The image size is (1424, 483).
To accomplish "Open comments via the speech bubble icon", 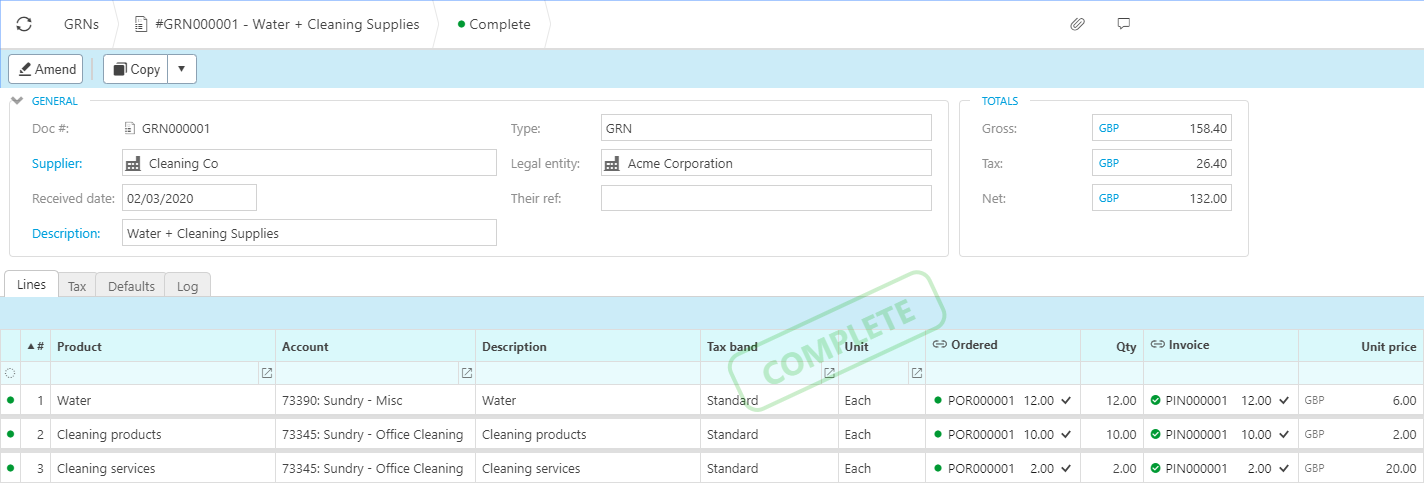I will pos(1124,24).
